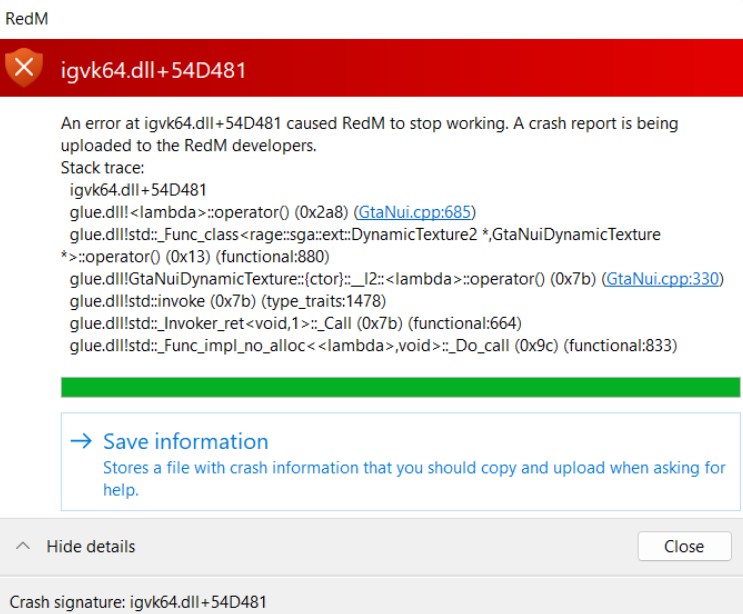Select the "Save information" heading
Viewport: 743px width, 614px height.
pos(186,441)
